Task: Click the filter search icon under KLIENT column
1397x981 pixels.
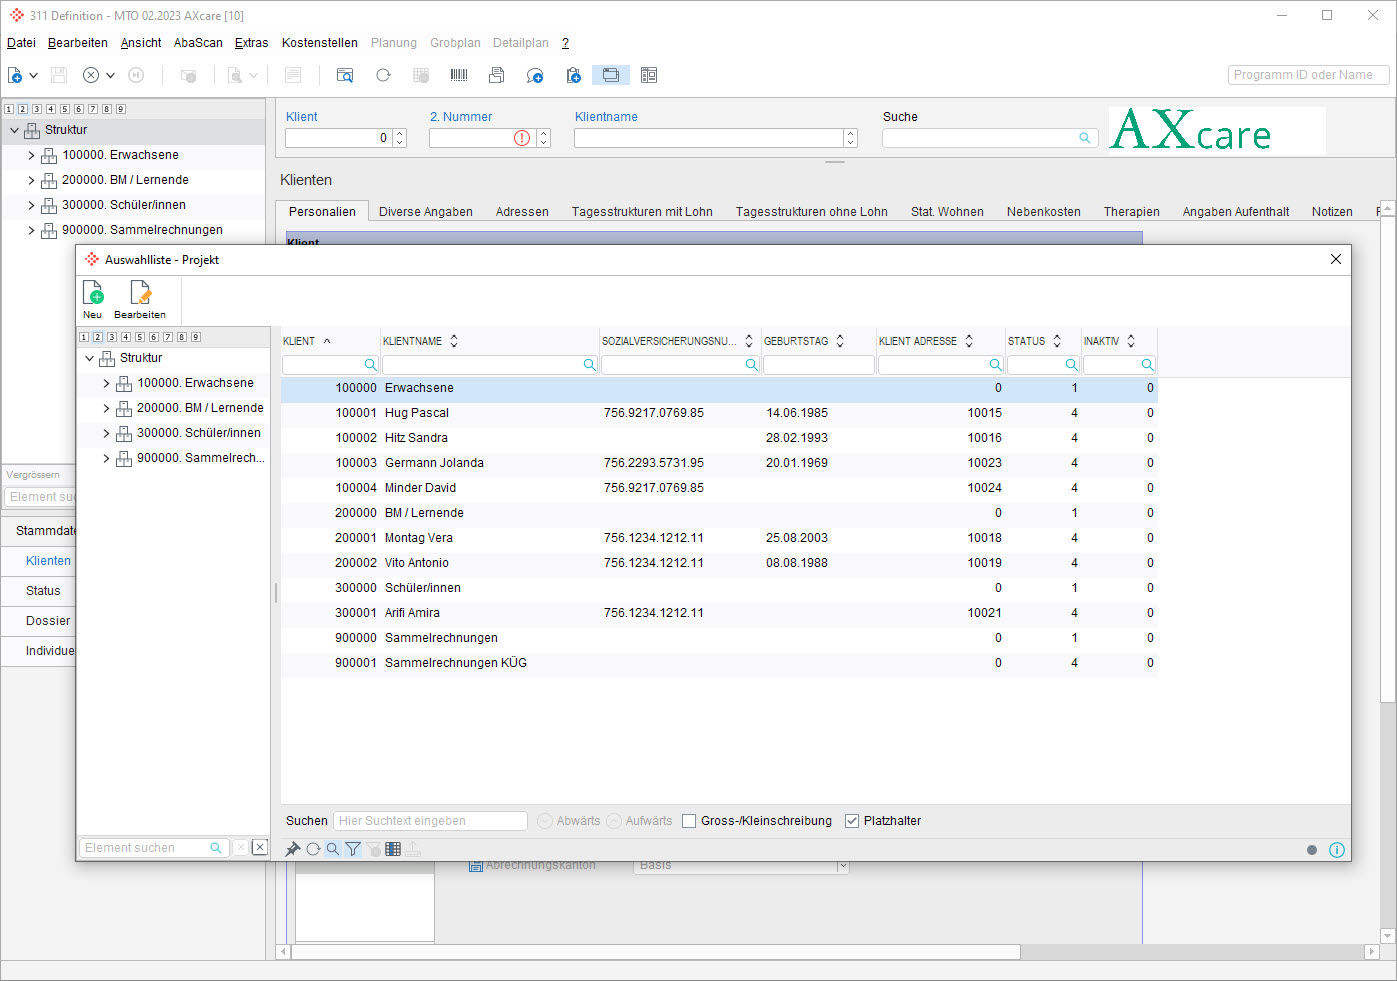Action: pos(370,365)
